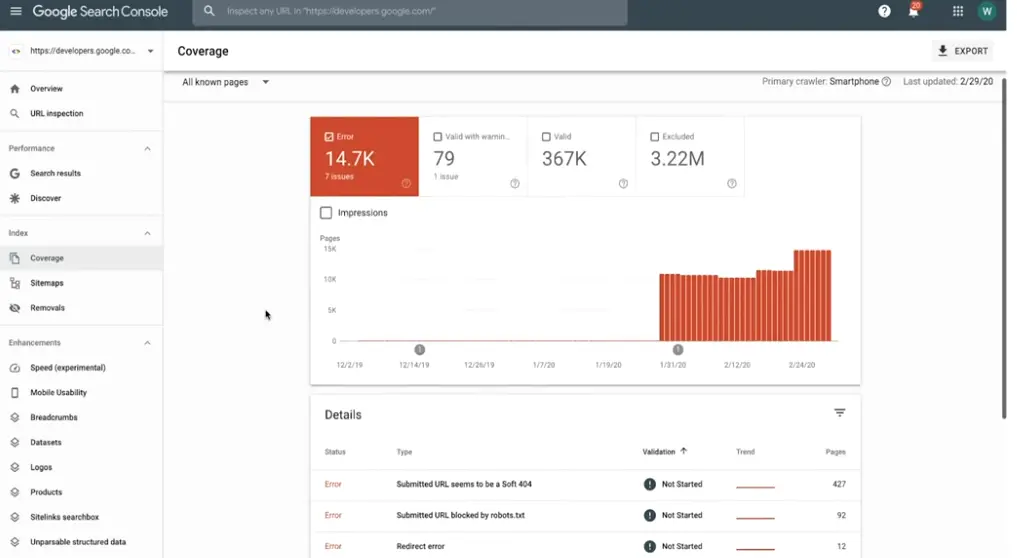This screenshot has width=1017, height=558.
Task: Click help icon on Excluded card
Action: [732, 184]
